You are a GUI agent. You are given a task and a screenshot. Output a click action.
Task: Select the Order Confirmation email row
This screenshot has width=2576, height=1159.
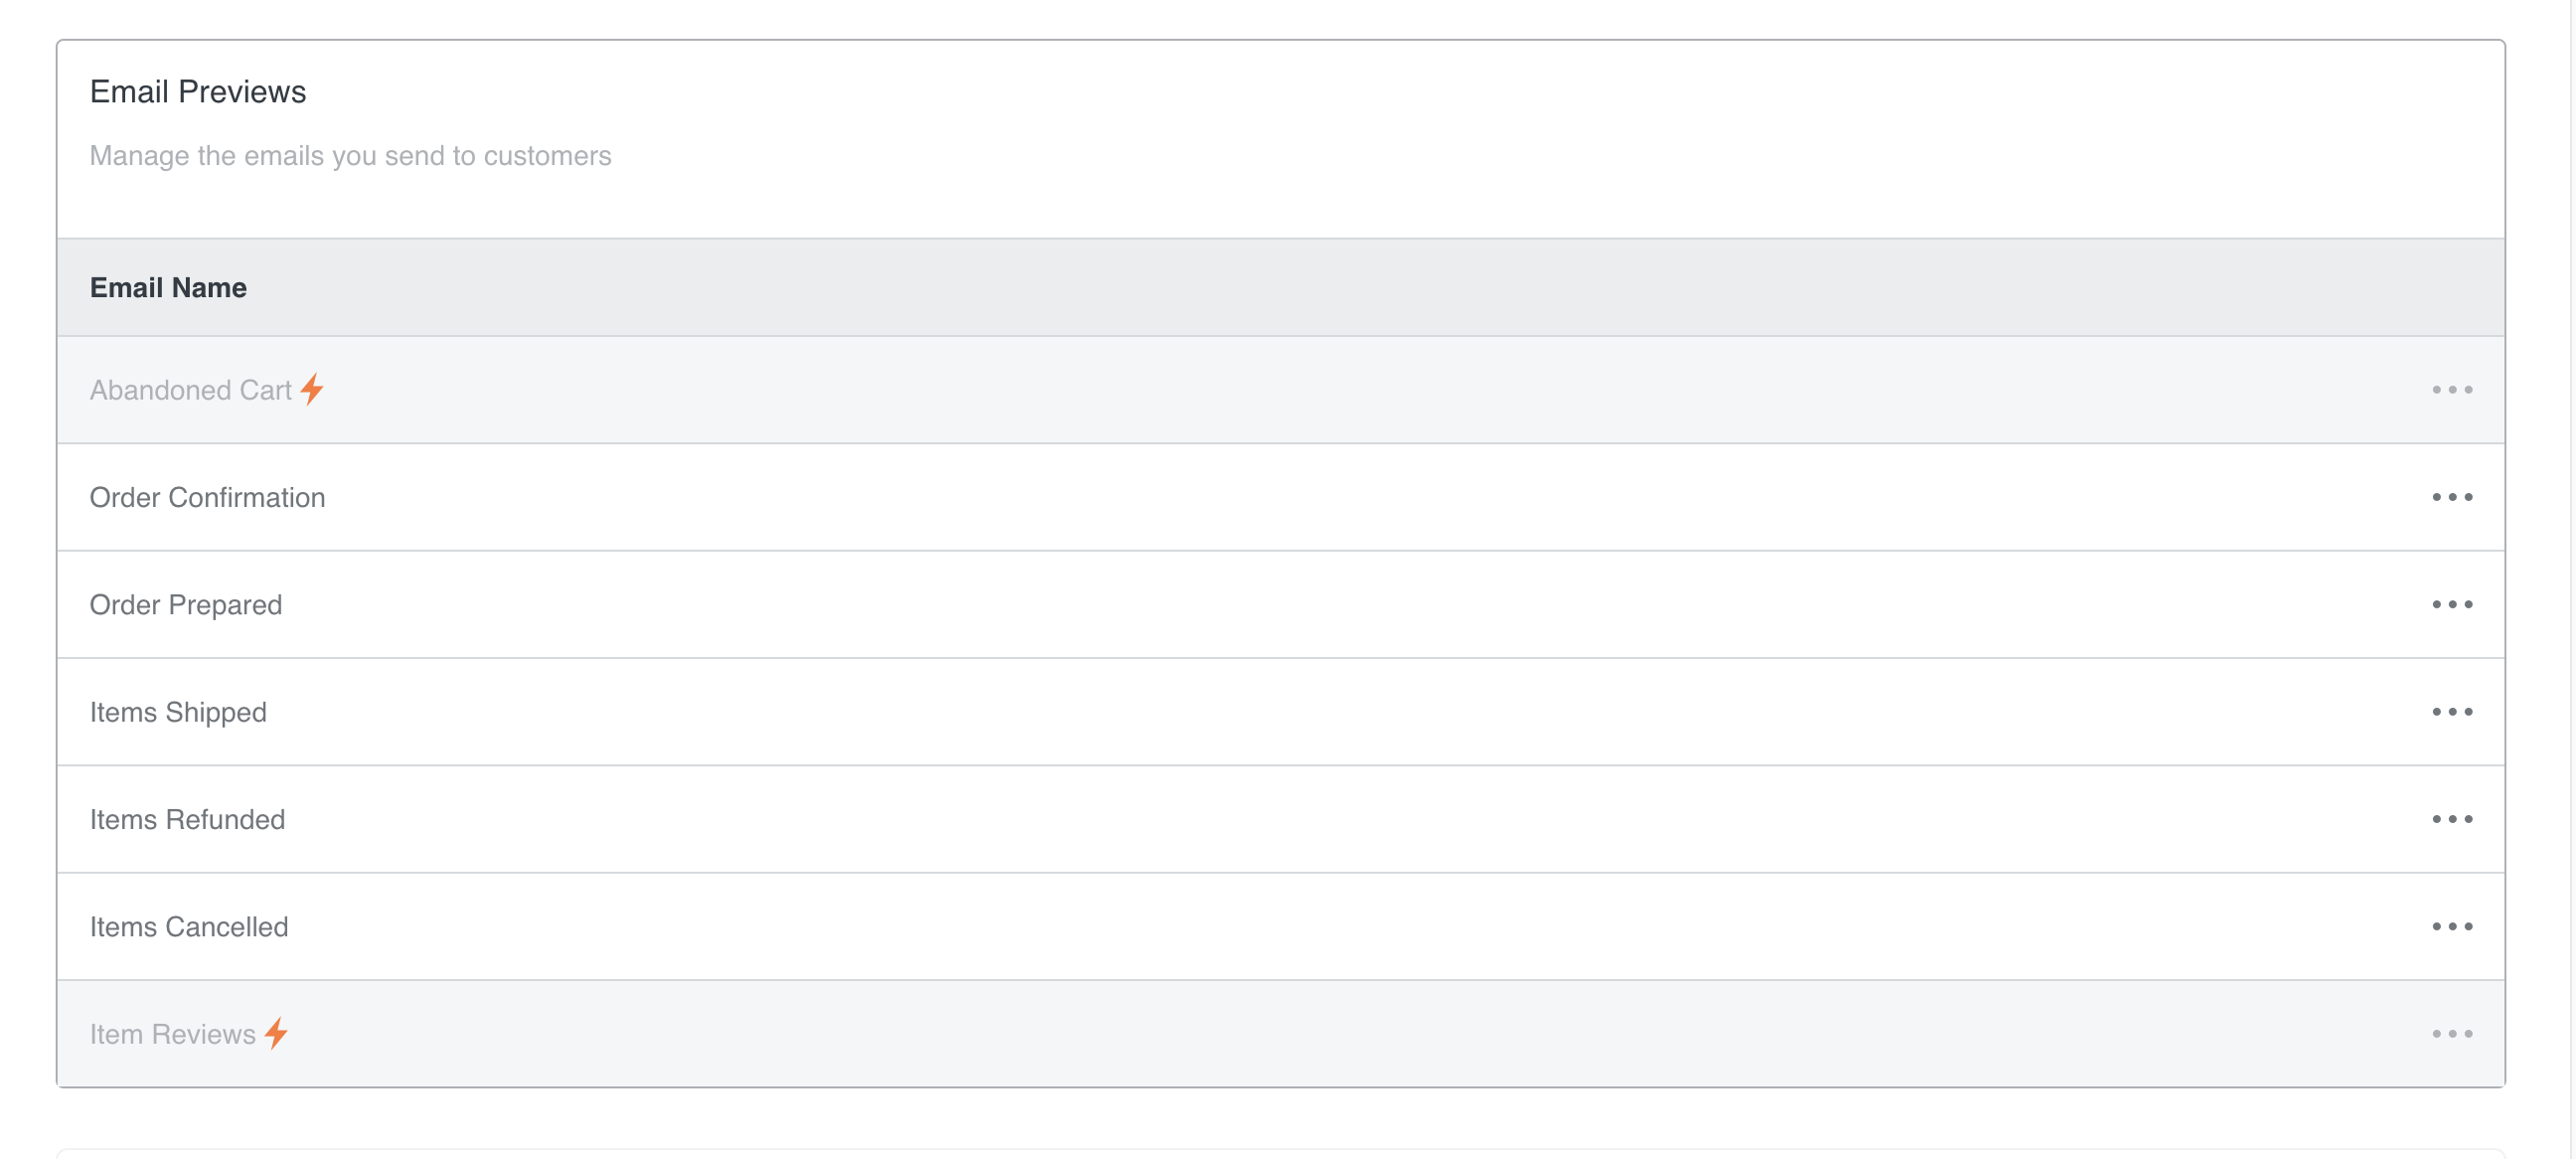[x=1280, y=497]
